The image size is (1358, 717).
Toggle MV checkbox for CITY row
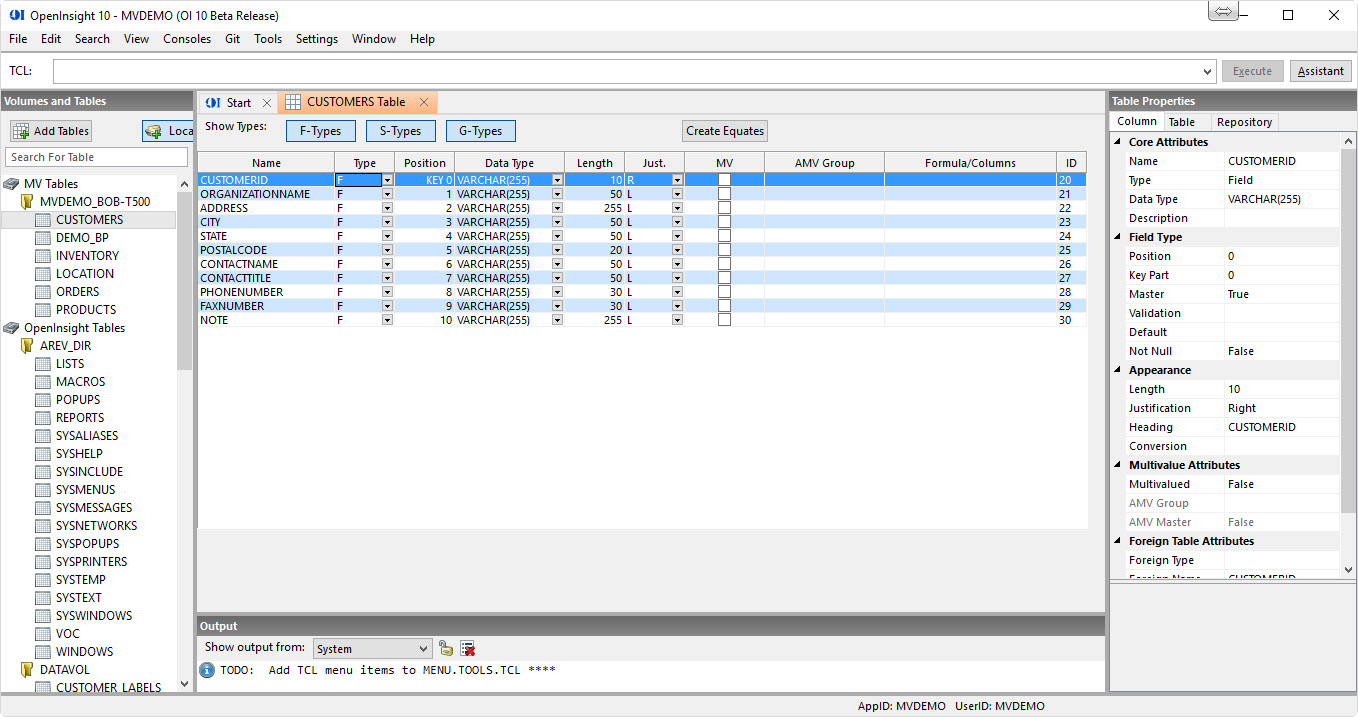[724, 222]
